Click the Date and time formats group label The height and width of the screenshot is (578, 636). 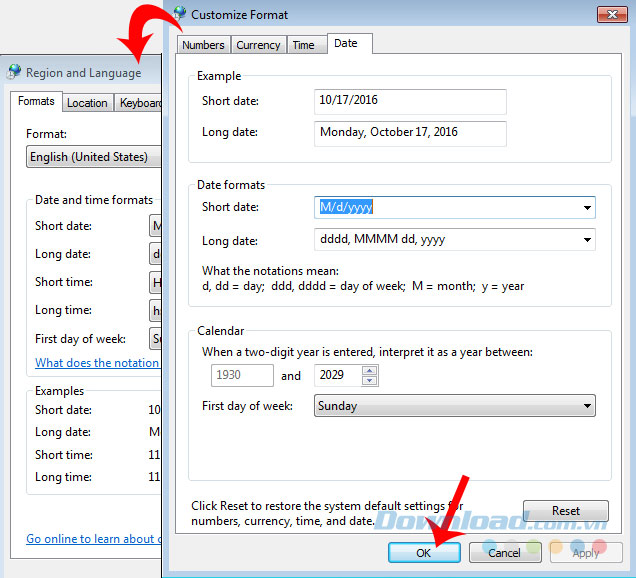(94, 200)
